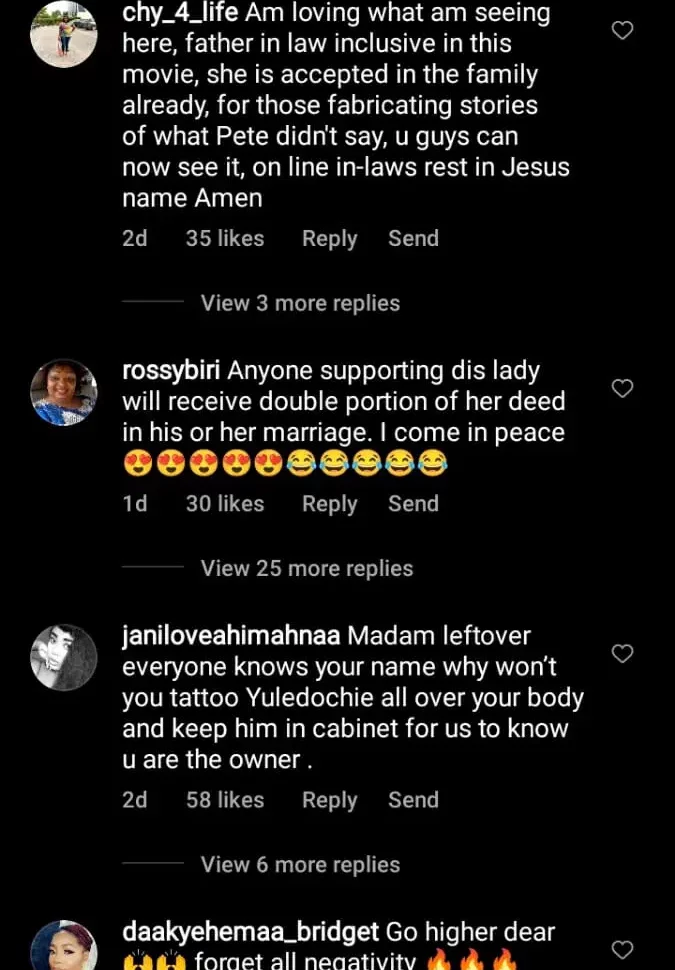
Task: Tap the heart on rossybiri's comment
Action: click(x=622, y=388)
